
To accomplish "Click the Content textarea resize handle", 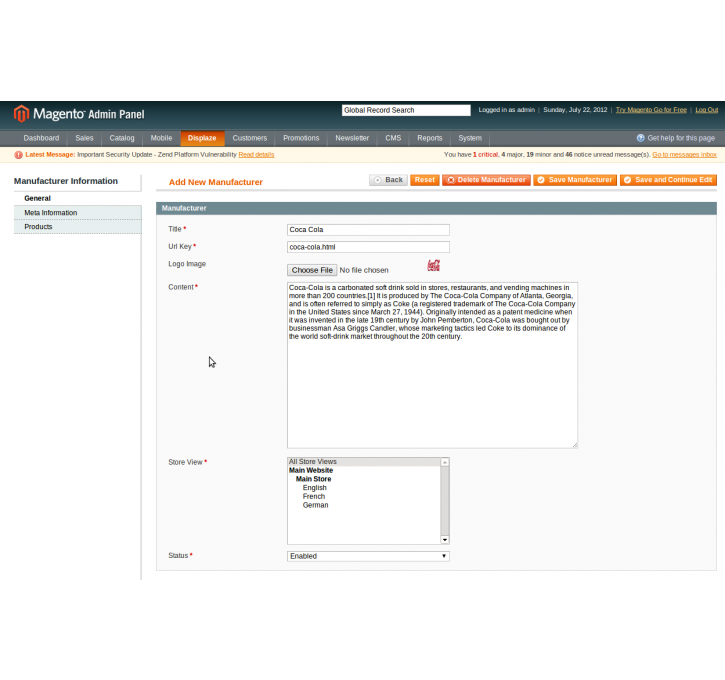I will click(x=575, y=445).
